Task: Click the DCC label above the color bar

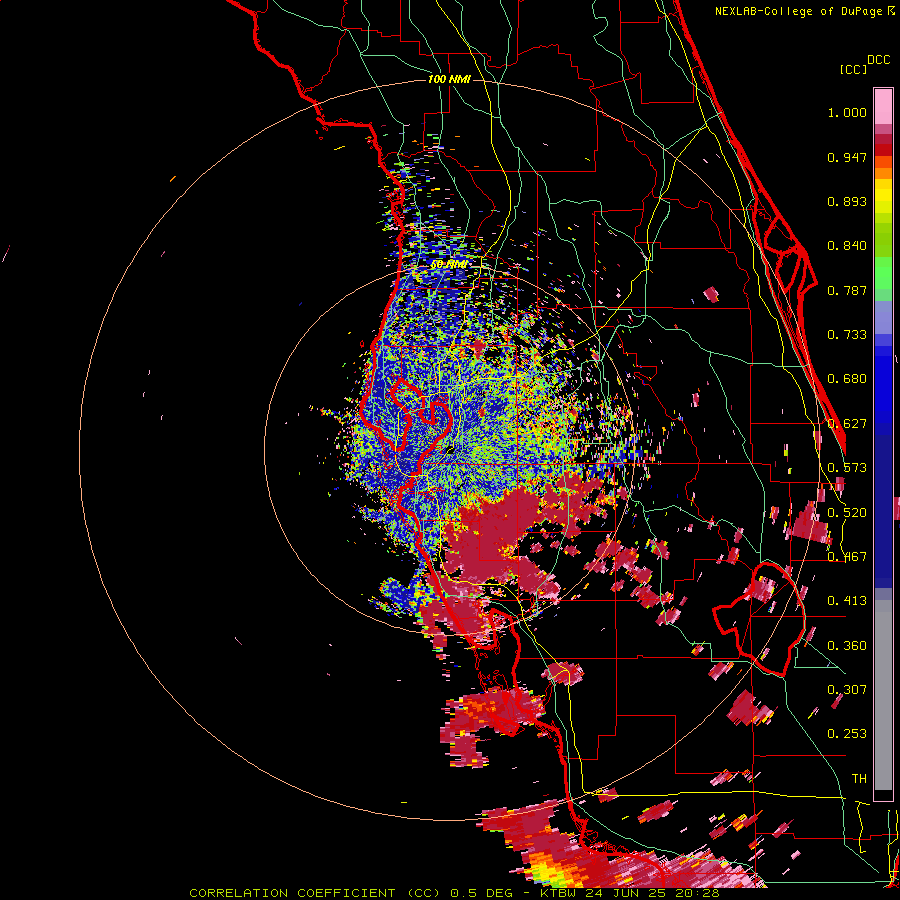Action: coord(879,59)
